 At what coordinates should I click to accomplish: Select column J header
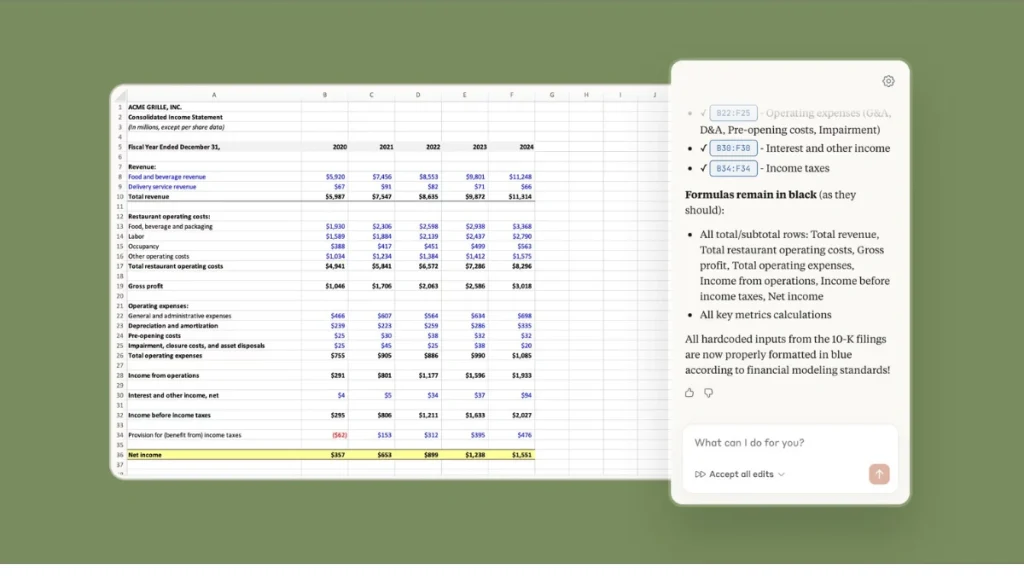click(653, 95)
